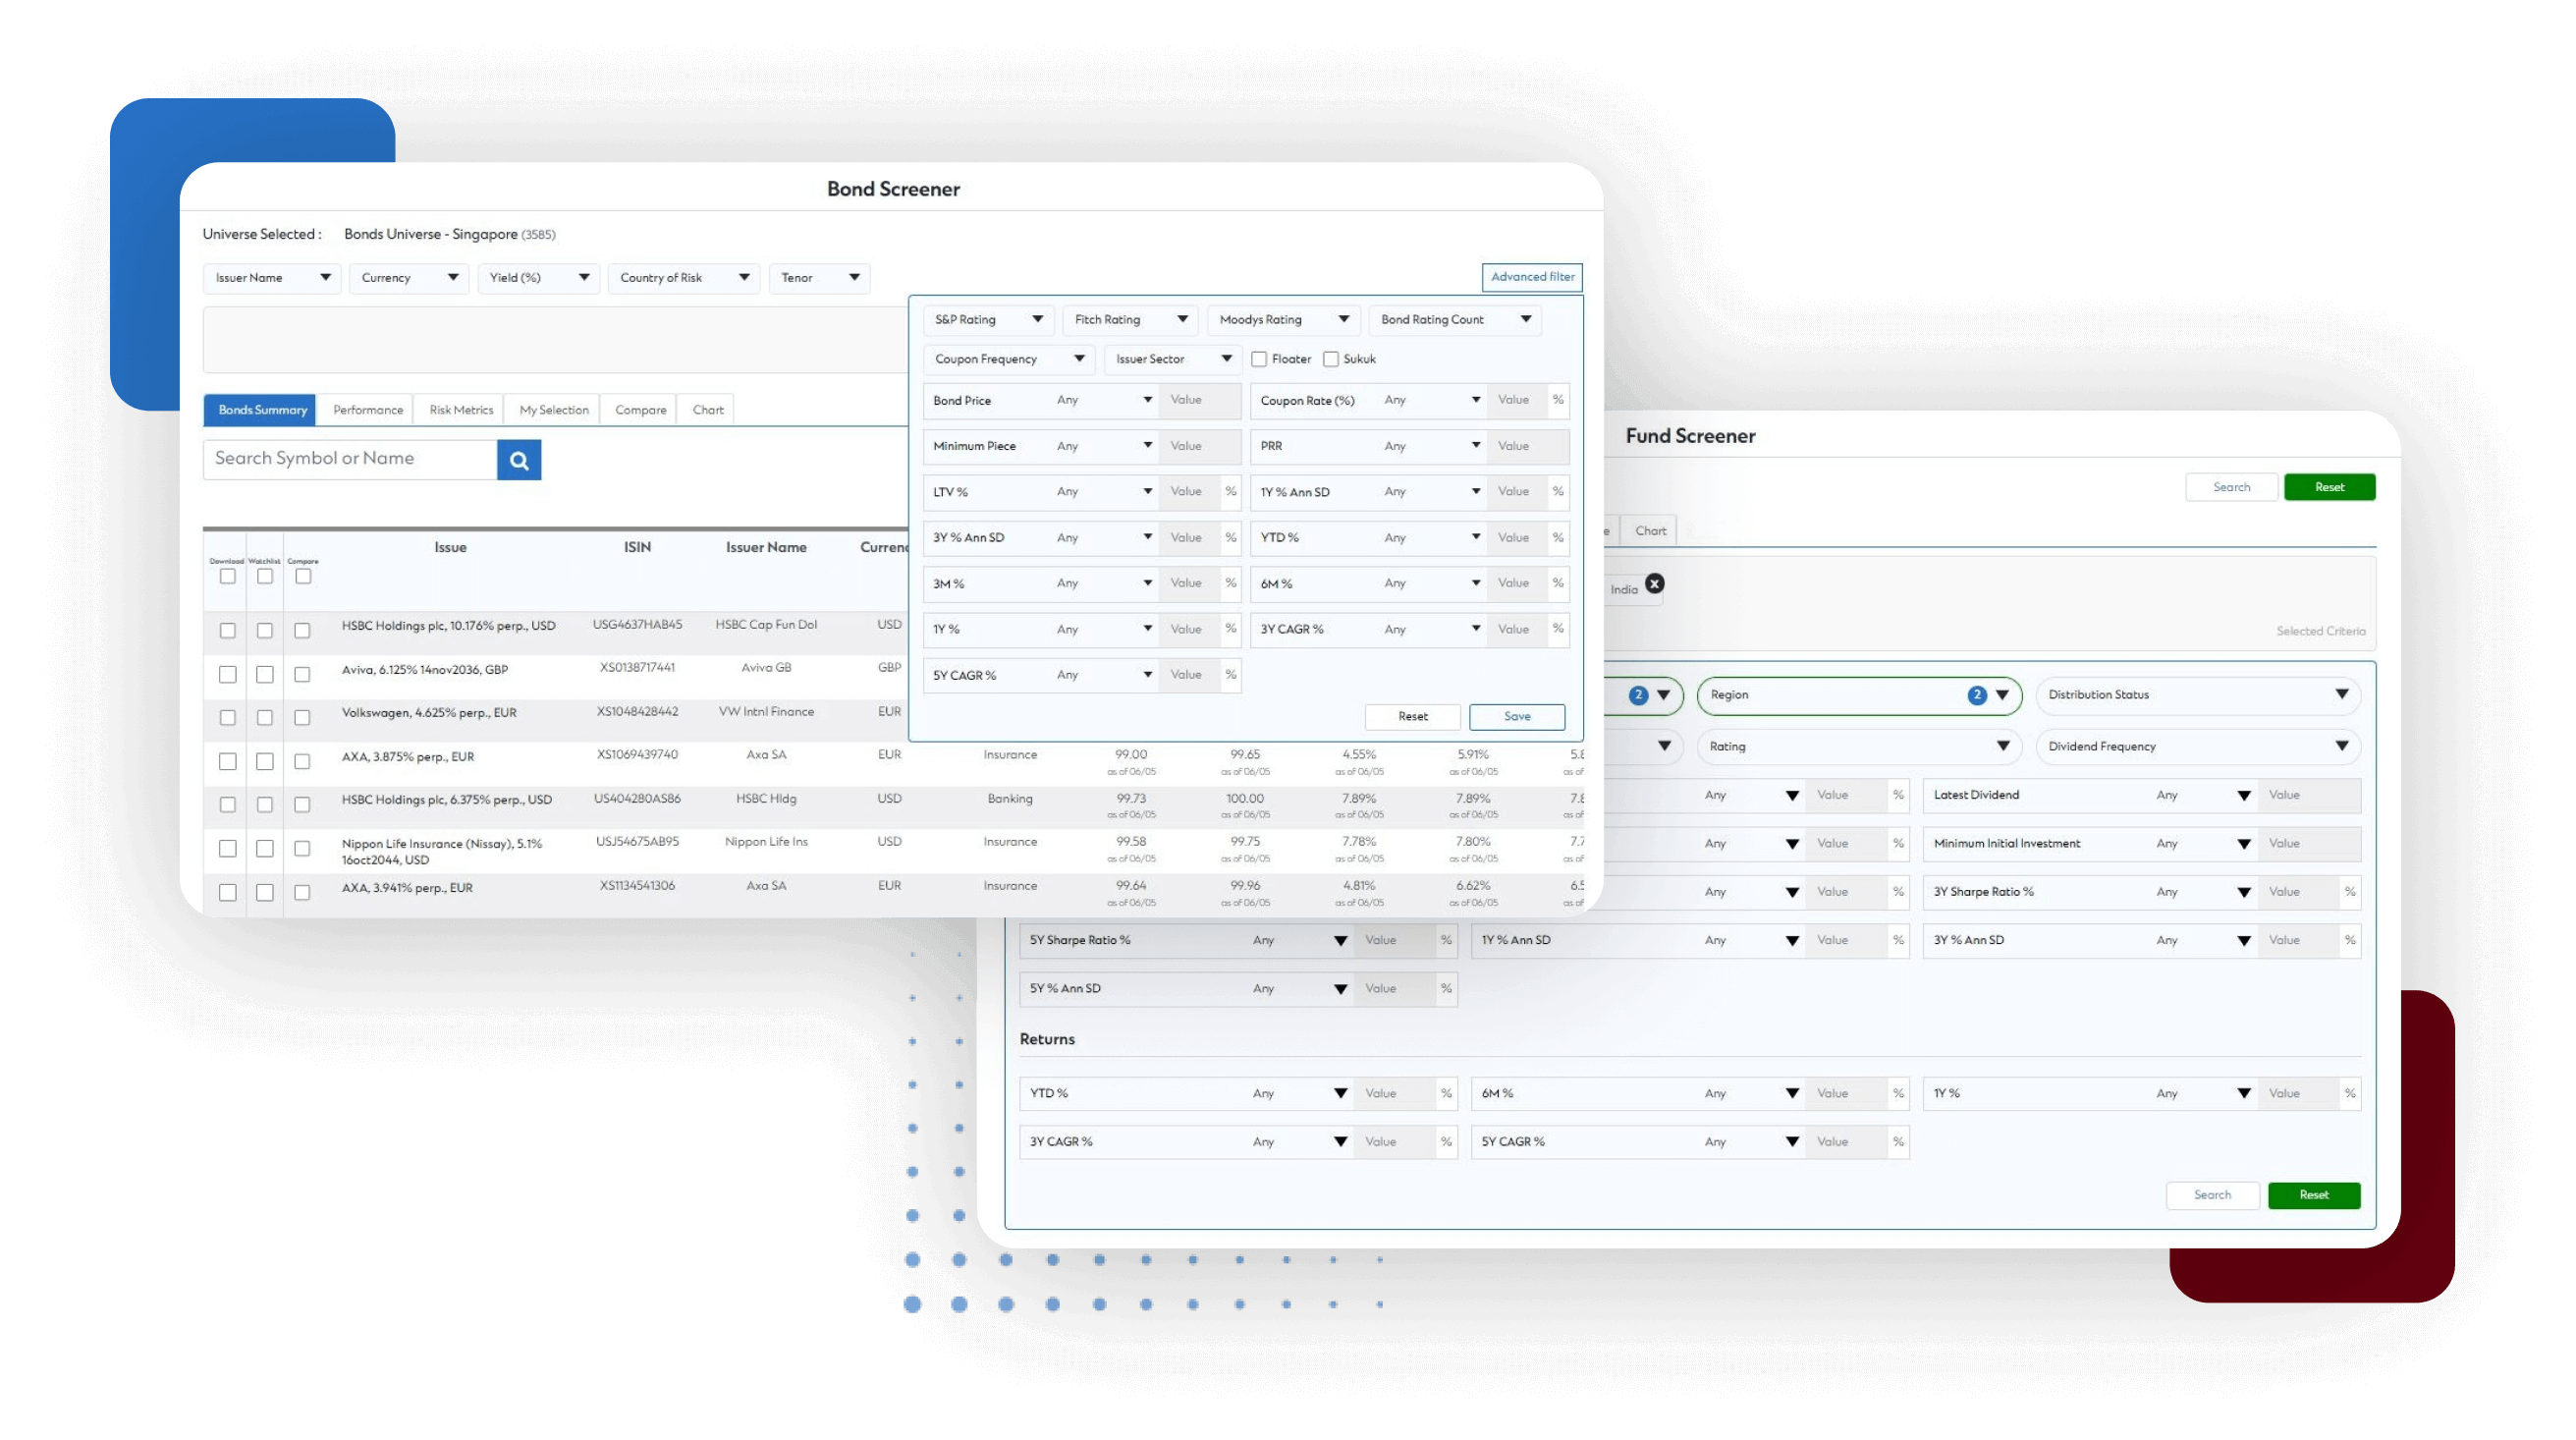Open the Bond Rating Count dropdown

pyautogui.click(x=1455, y=320)
